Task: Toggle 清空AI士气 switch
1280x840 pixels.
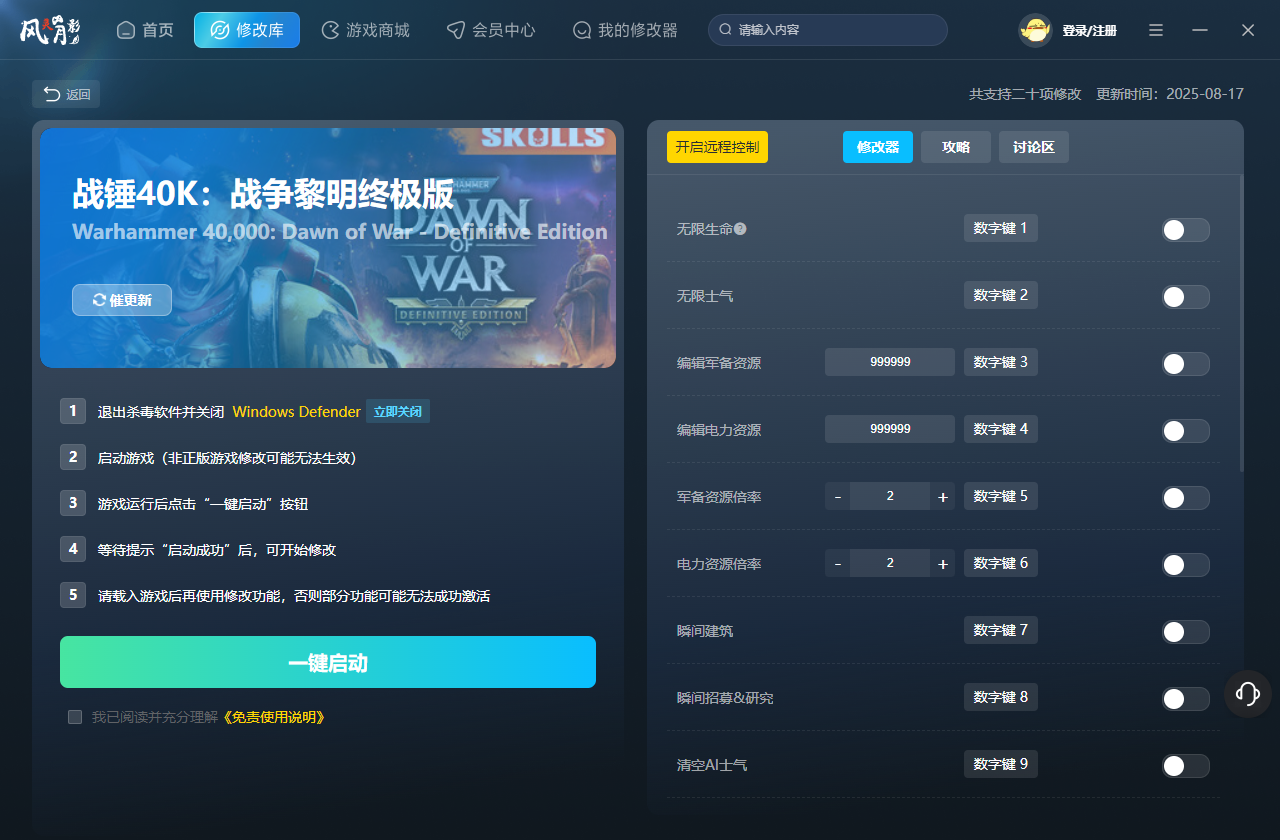Action: tap(1186, 766)
